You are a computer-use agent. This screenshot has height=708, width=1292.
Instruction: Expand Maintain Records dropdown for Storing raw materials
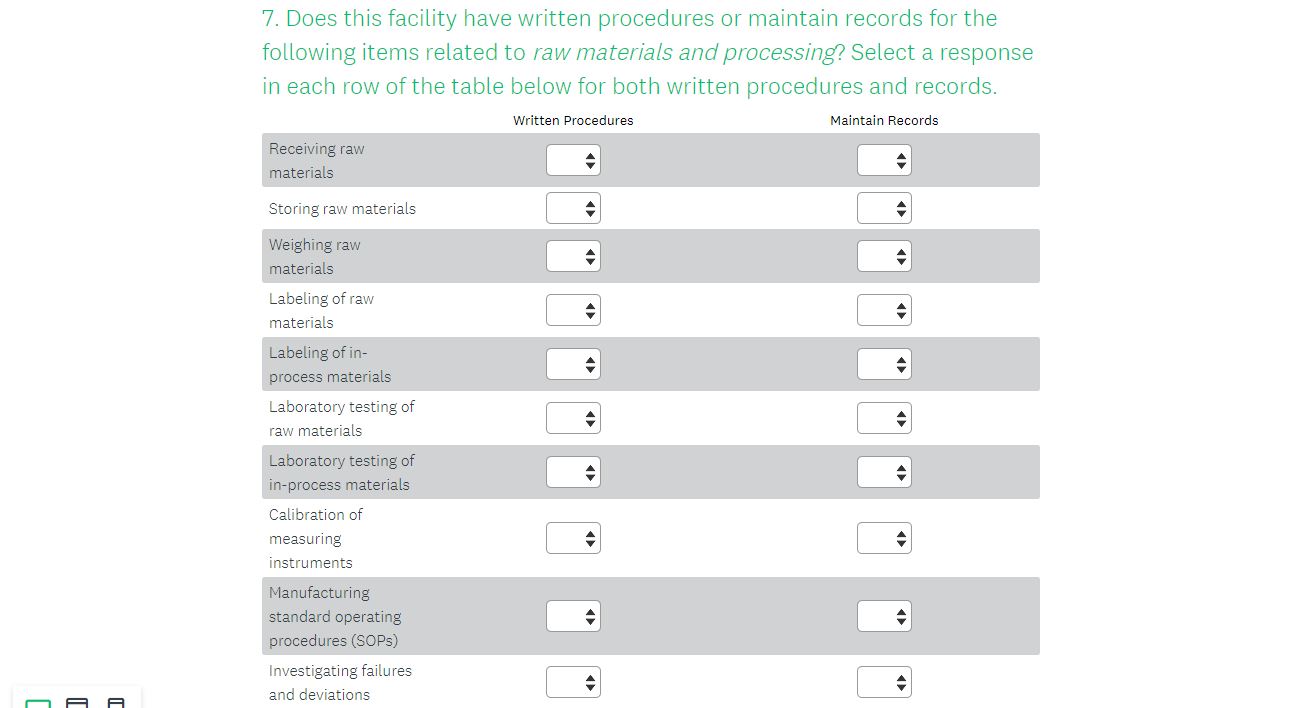[884, 208]
